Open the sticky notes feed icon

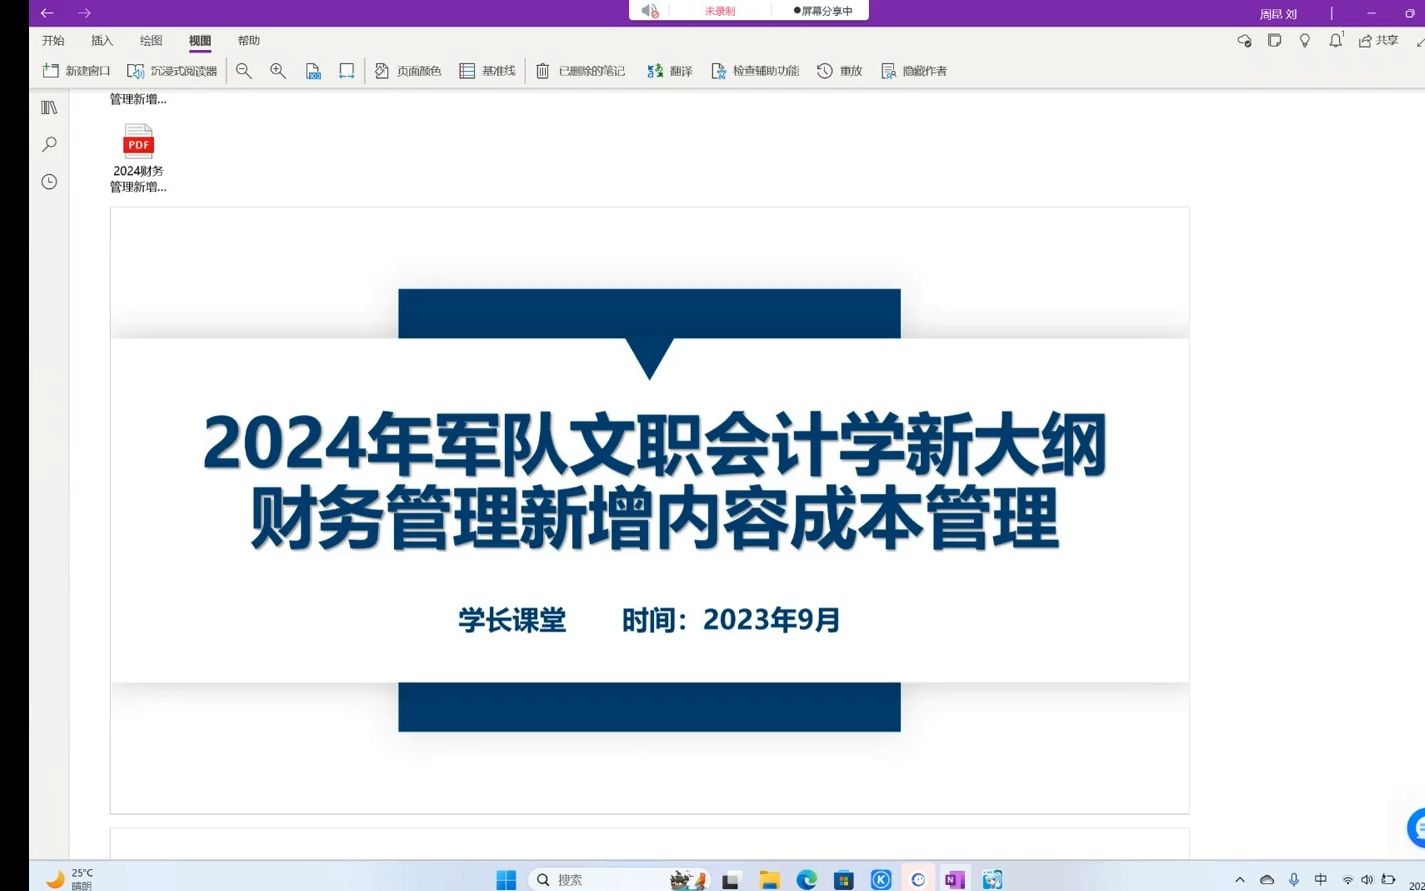1274,41
